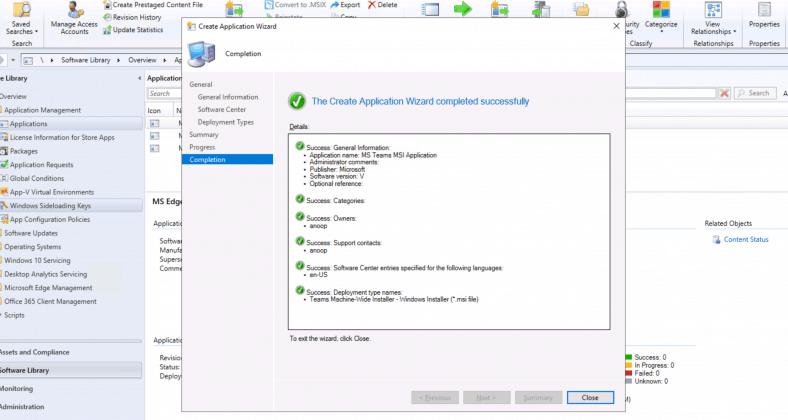This screenshot has height=420, width=788.
Task: Click the padlock security icon in ribbon
Action: (x=622, y=9)
